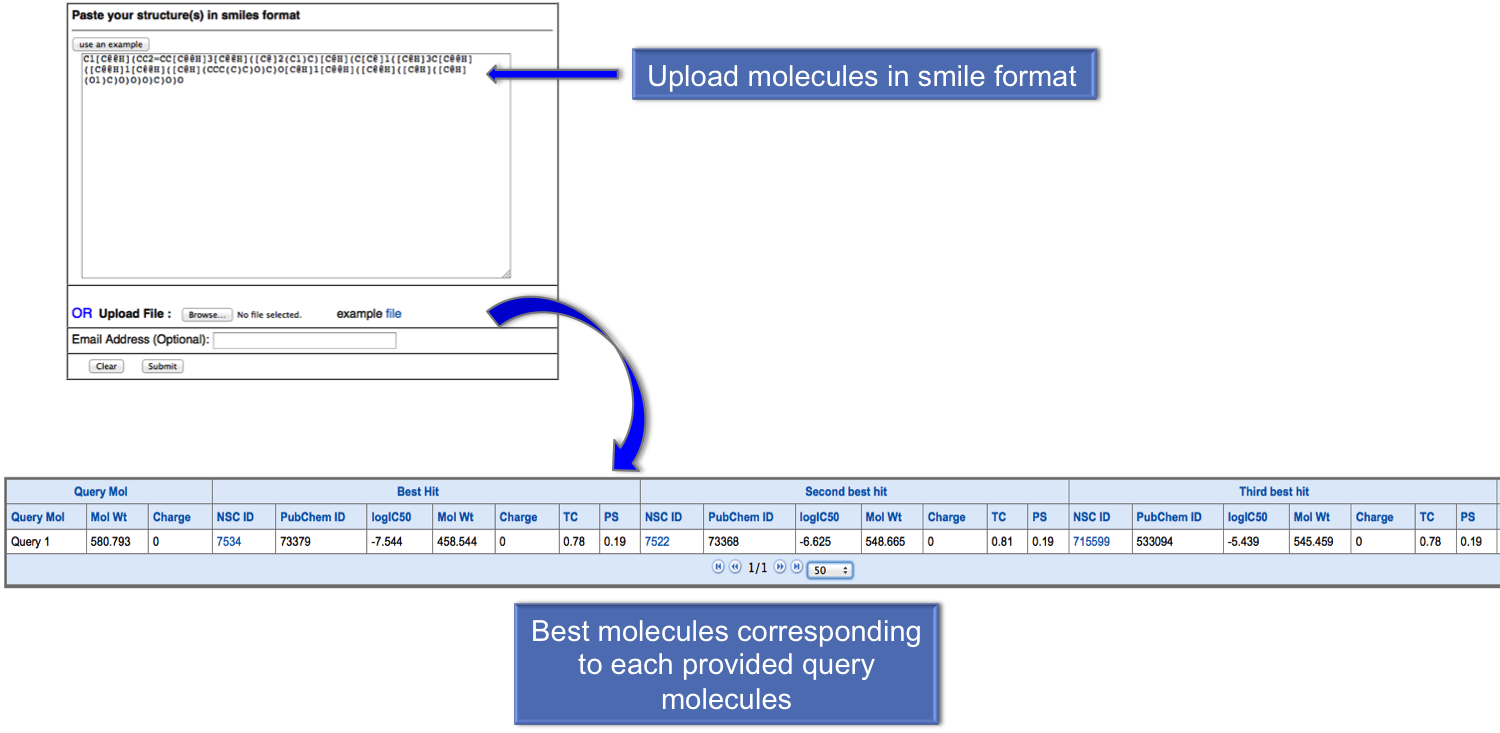The height and width of the screenshot is (733, 1500).
Task: Sort by Best Hit PubChem ID column
Action: [x=313, y=517]
